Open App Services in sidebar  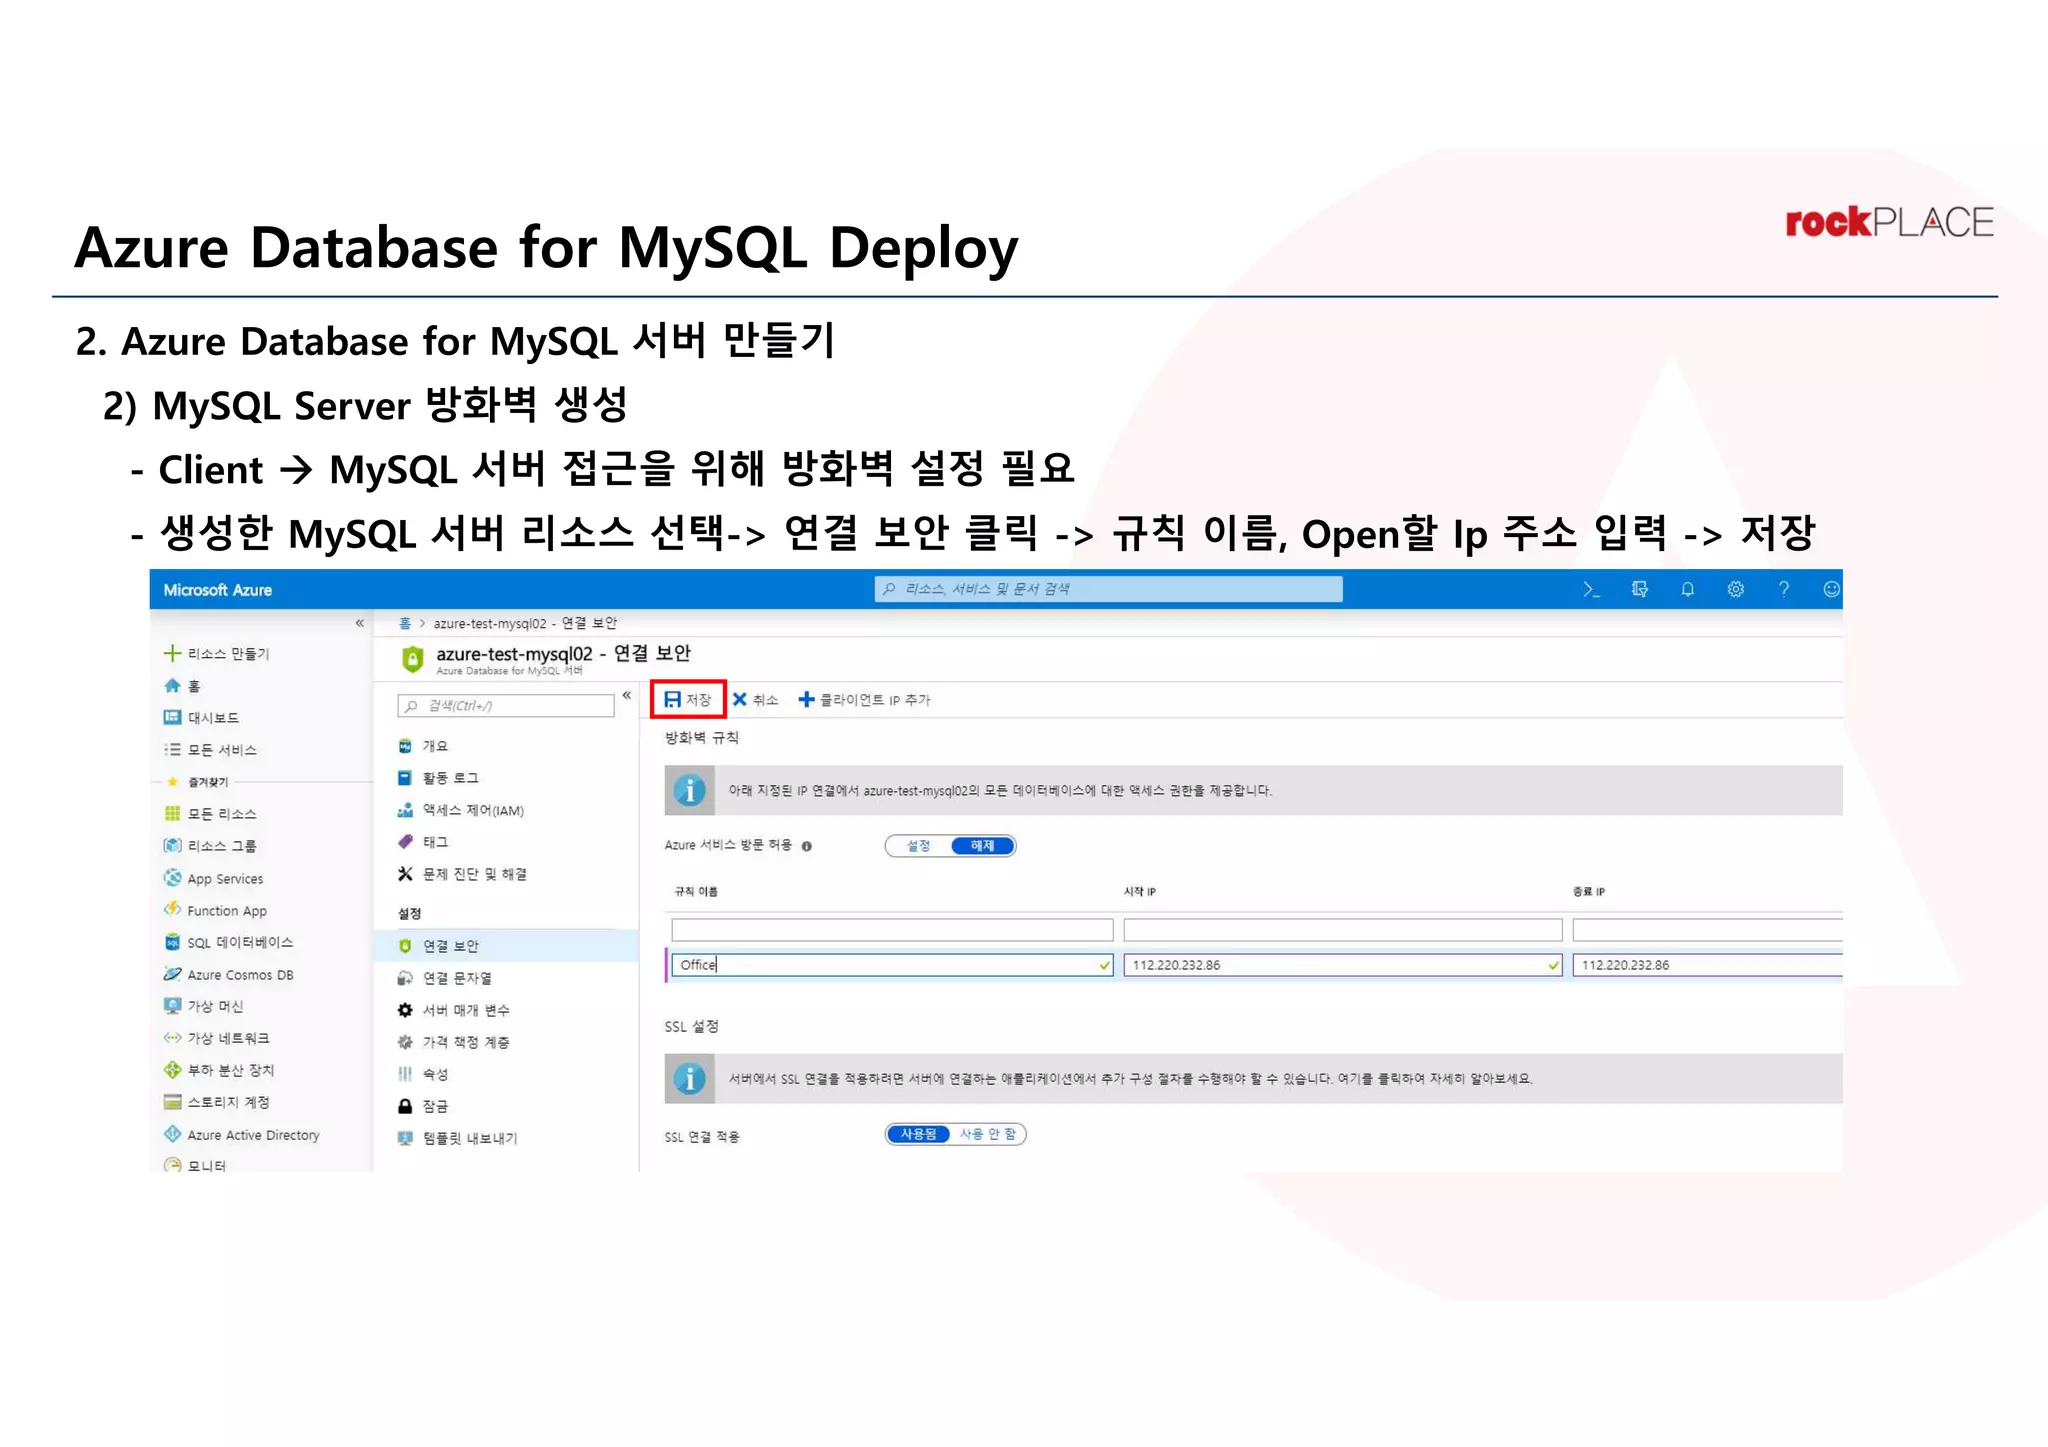[213, 879]
